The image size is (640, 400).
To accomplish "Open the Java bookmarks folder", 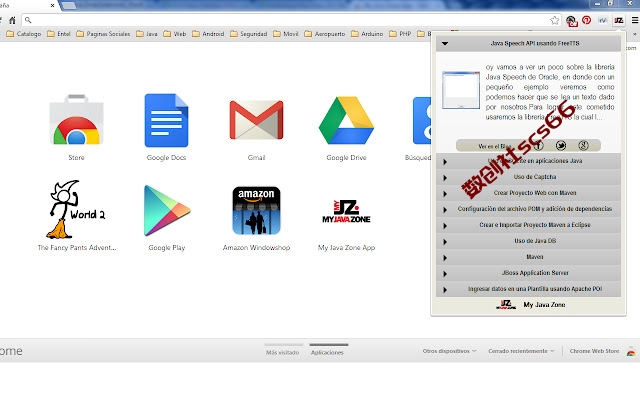I will point(147,34).
